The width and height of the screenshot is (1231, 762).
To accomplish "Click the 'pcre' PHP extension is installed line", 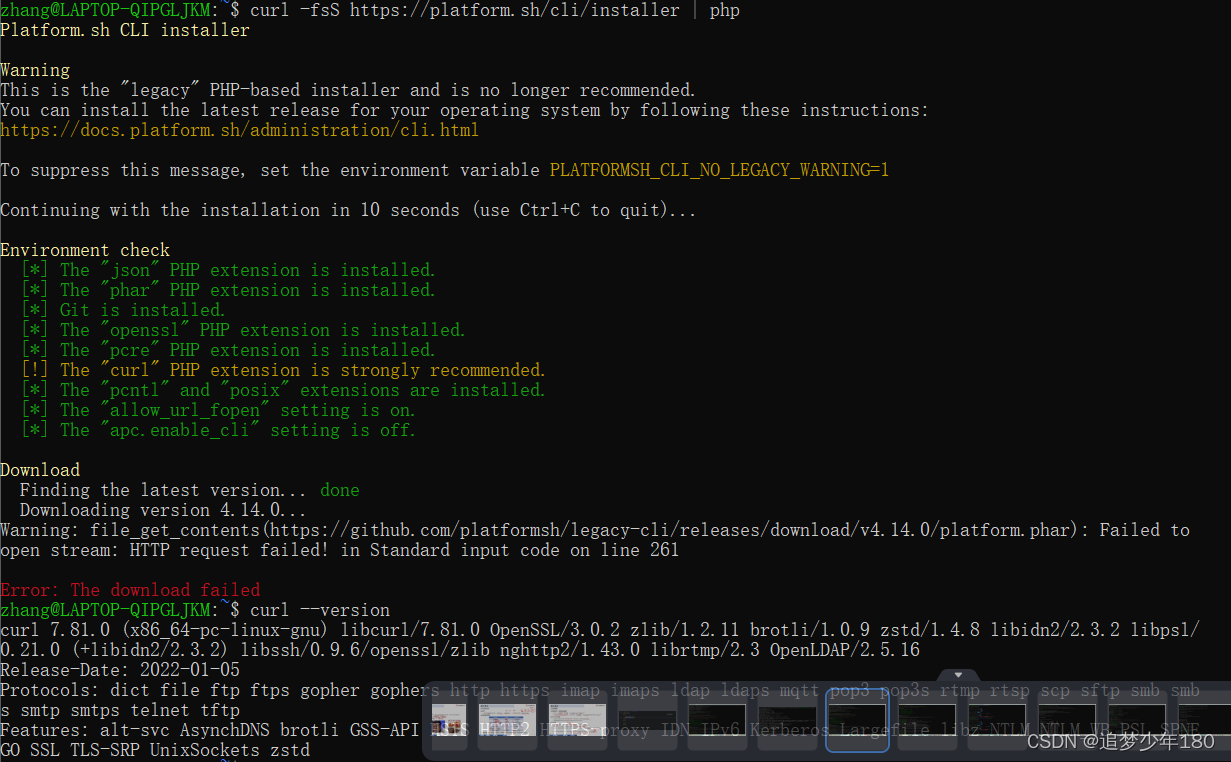I will [228, 350].
